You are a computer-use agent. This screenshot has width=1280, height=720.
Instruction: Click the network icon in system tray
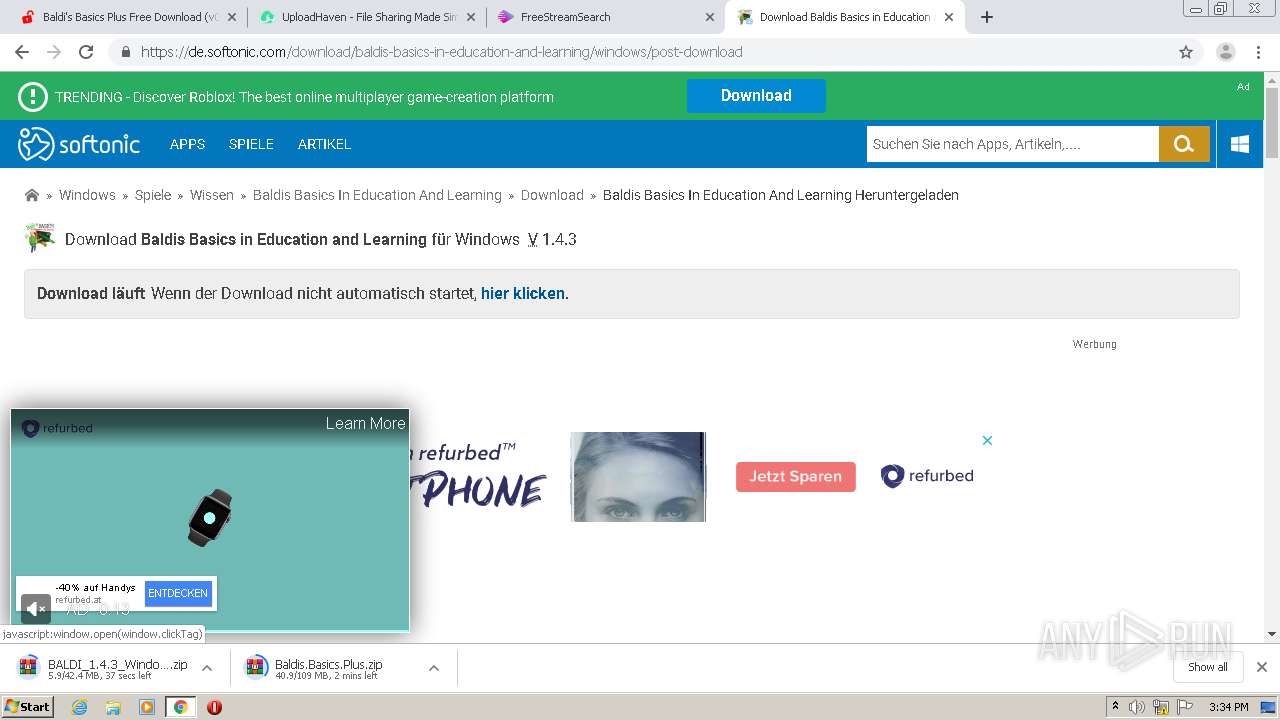pos(1161,707)
